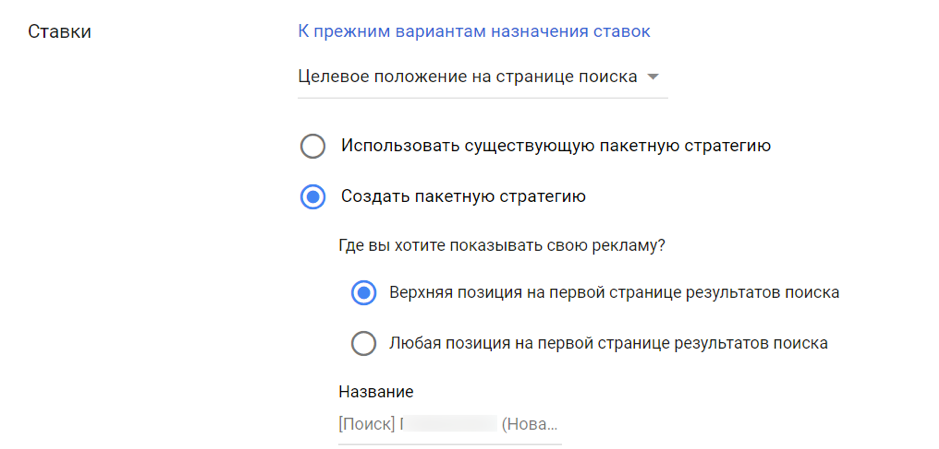
Task: Open the "Целевое положение на странице поиска" dropdown
Action: coord(468,77)
